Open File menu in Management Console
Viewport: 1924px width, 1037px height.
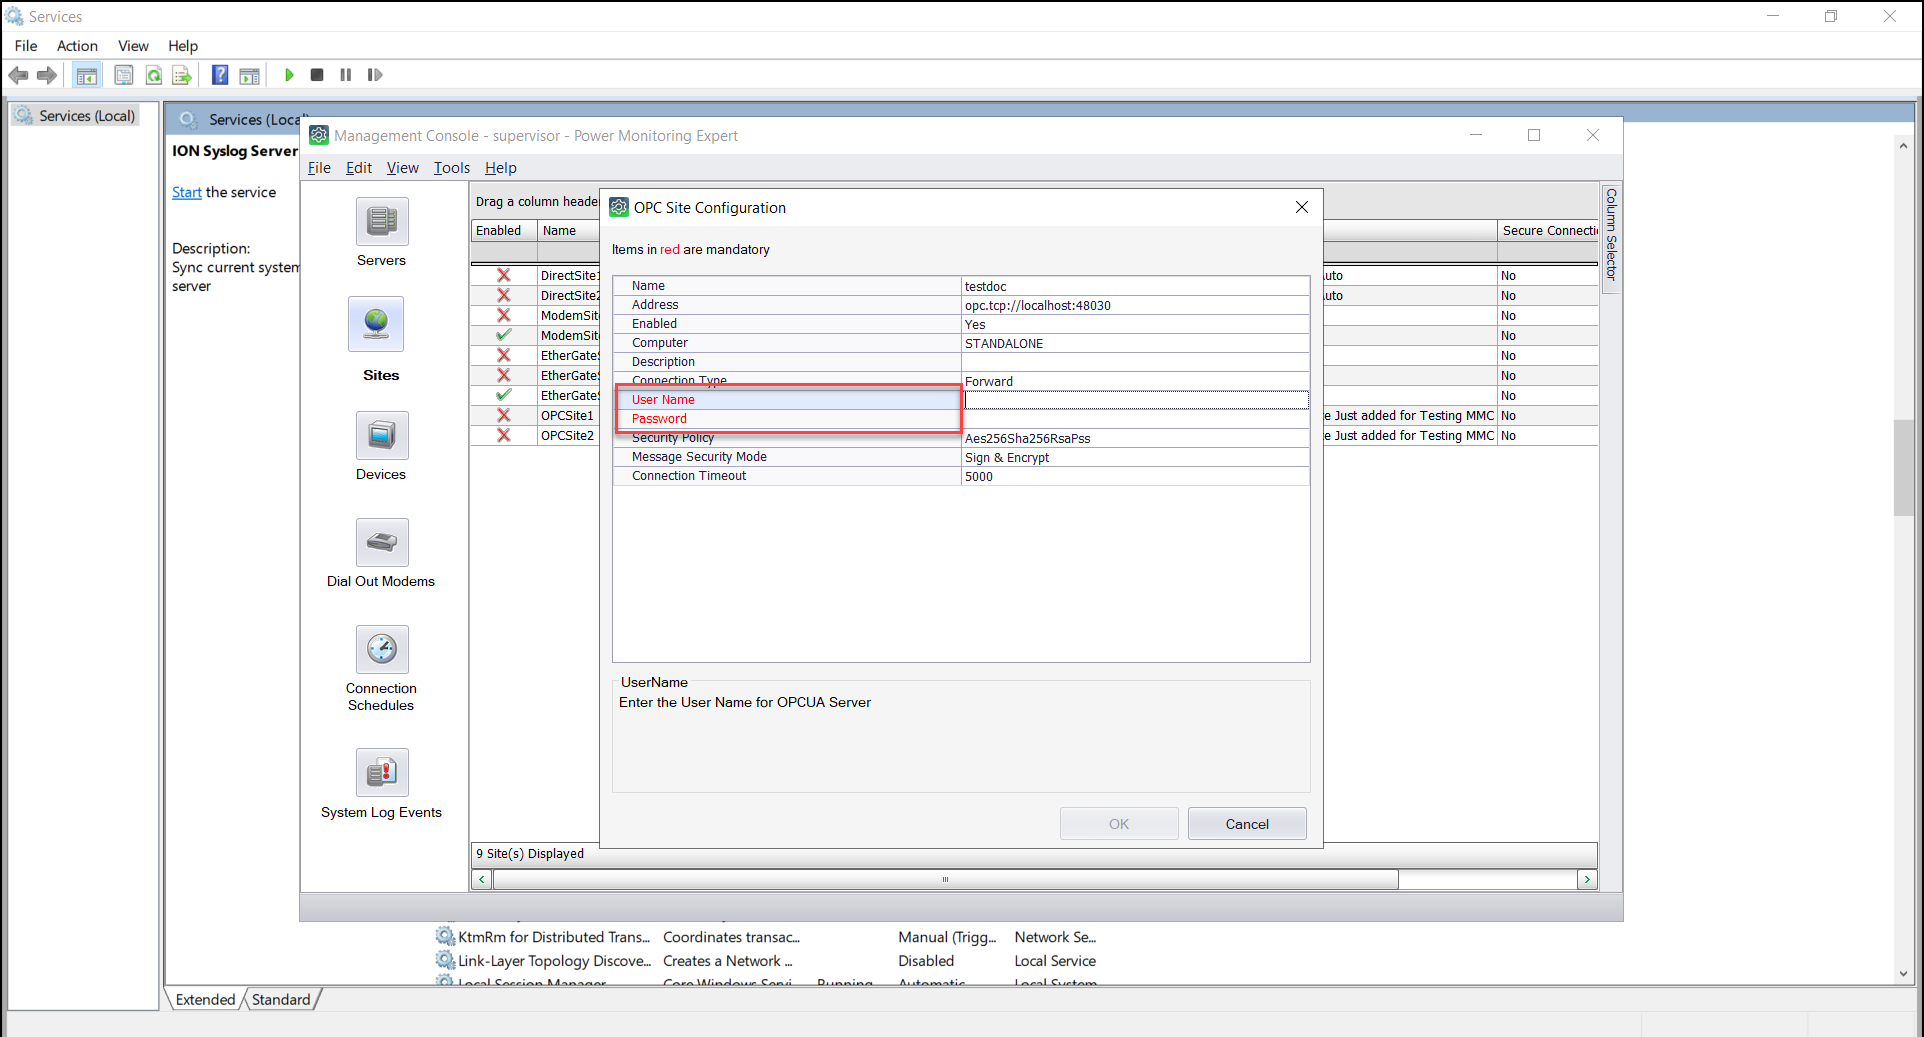pyautogui.click(x=319, y=168)
